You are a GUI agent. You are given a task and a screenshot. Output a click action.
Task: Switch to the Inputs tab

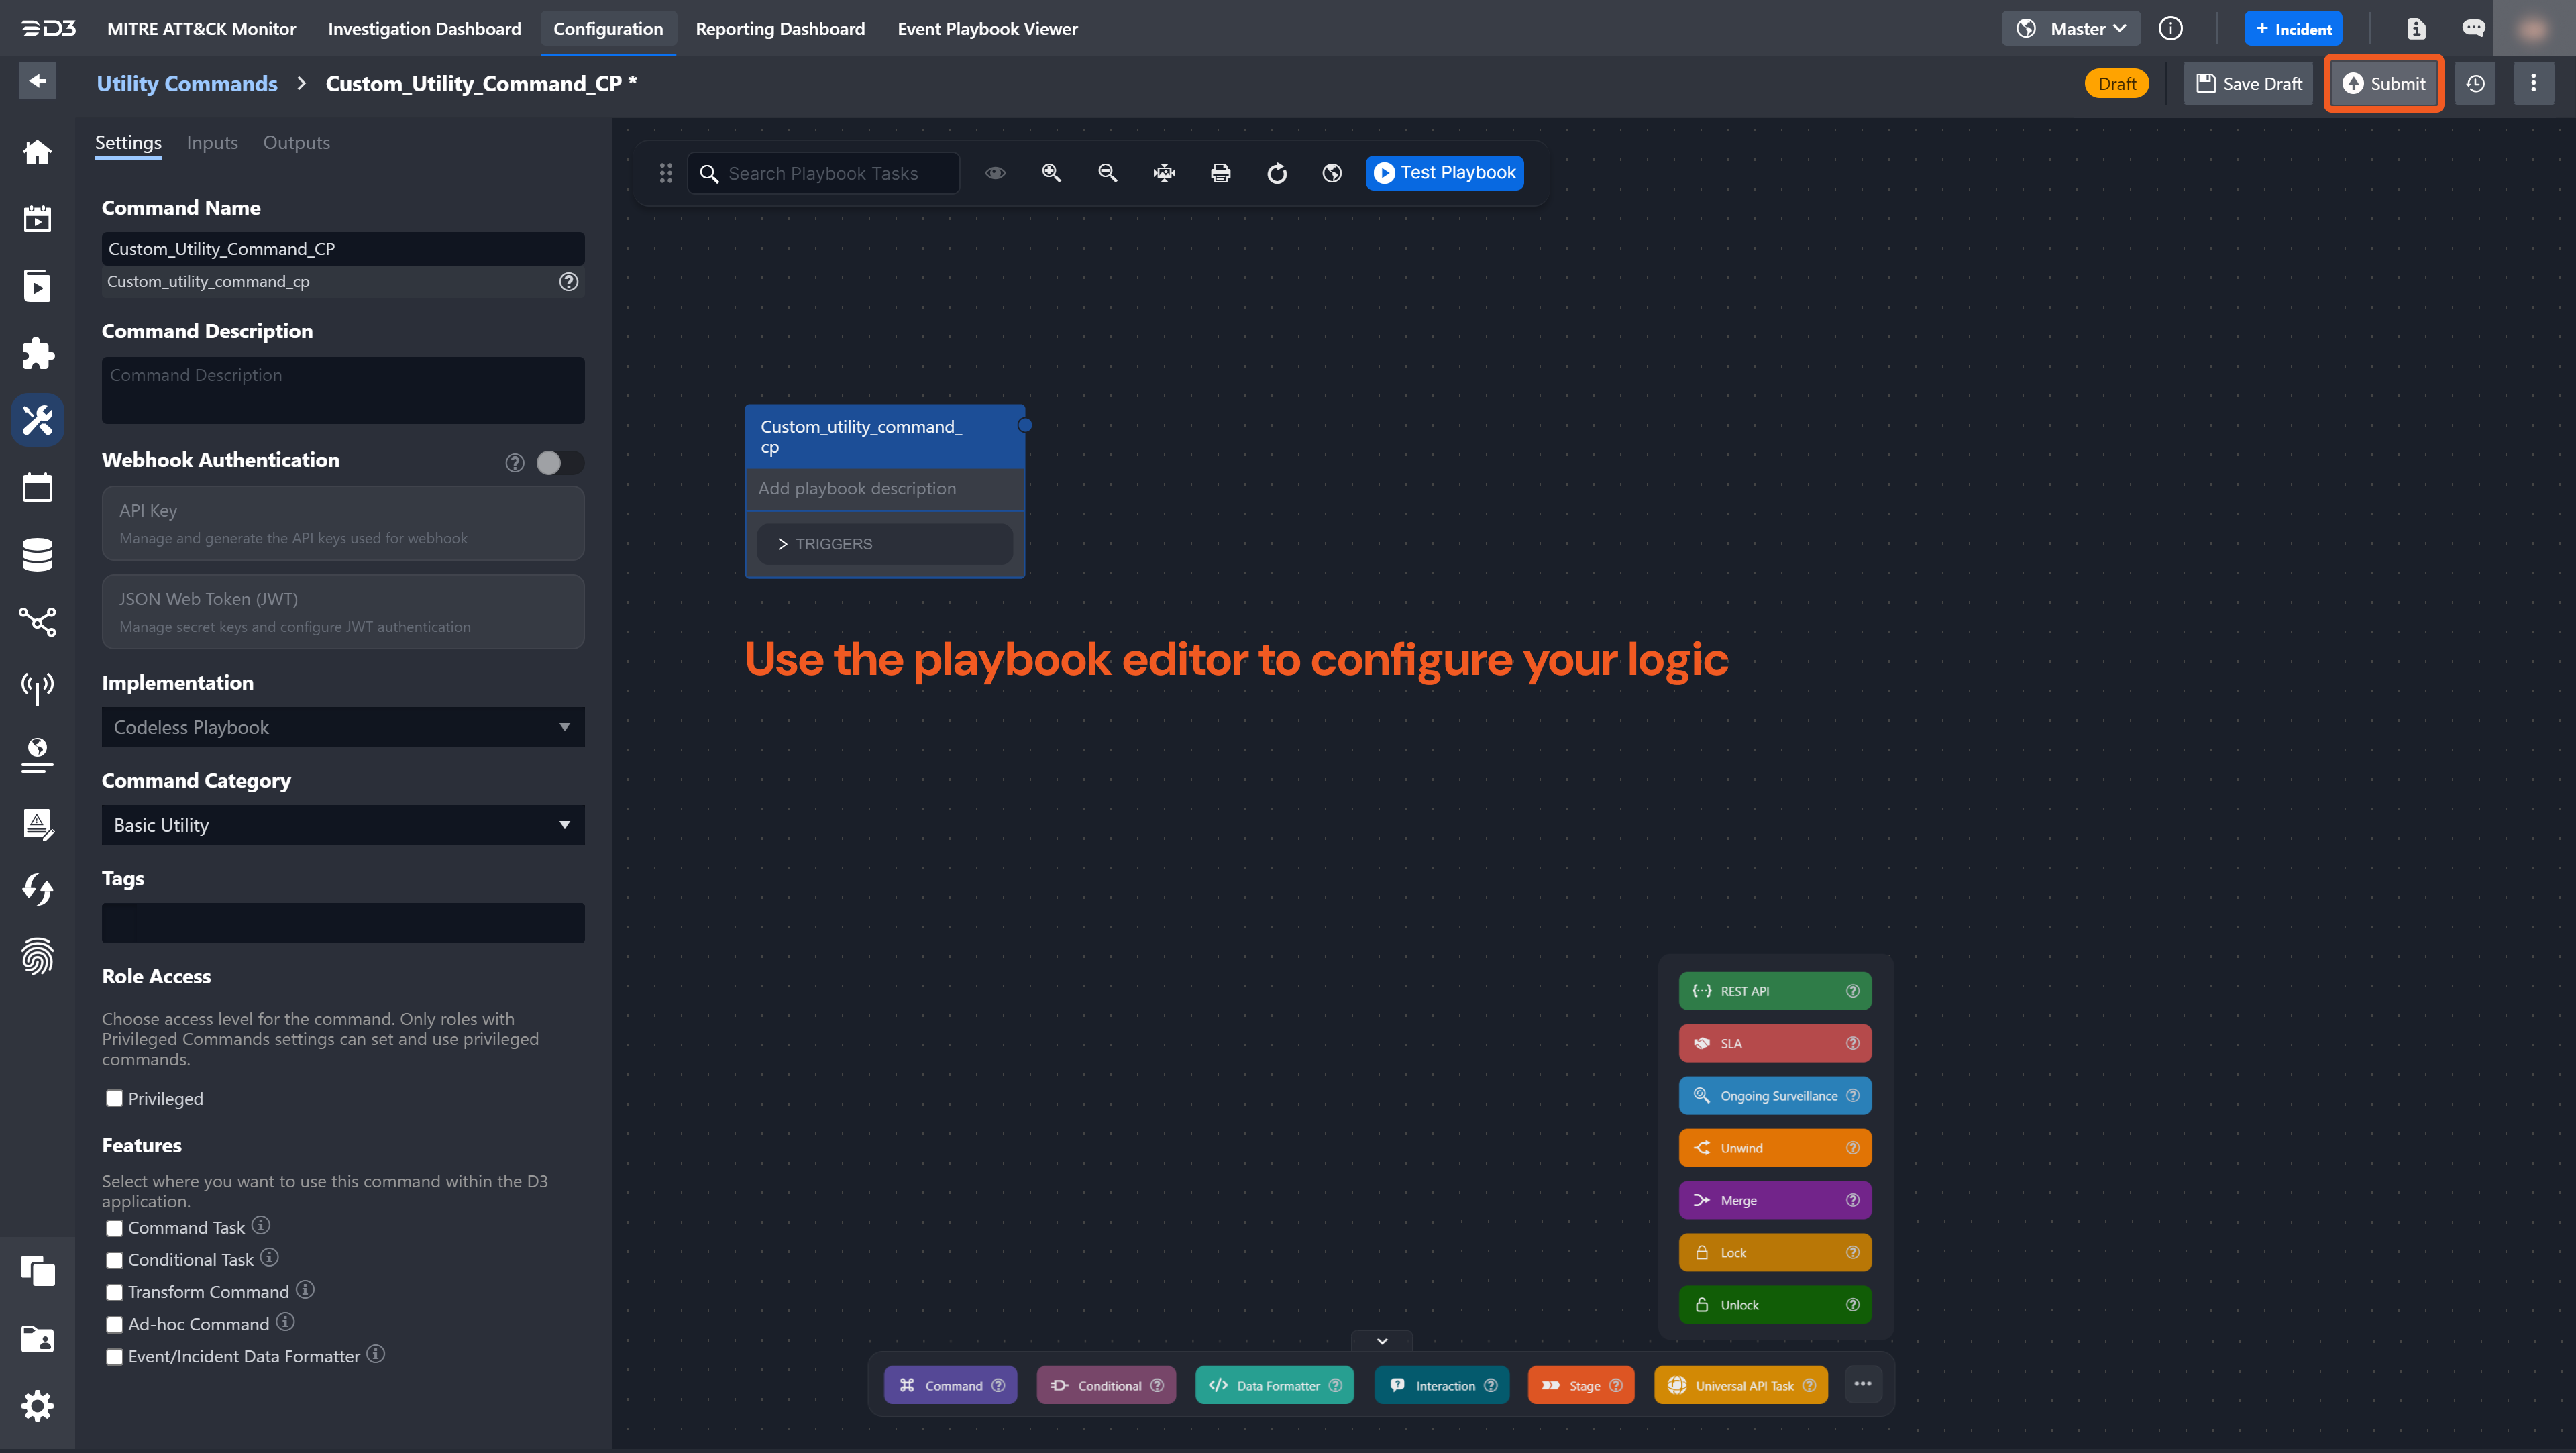coord(212,142)
